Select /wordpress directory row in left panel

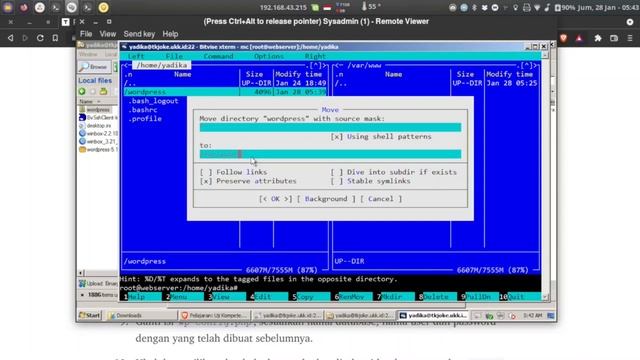(x=225, y=92)
